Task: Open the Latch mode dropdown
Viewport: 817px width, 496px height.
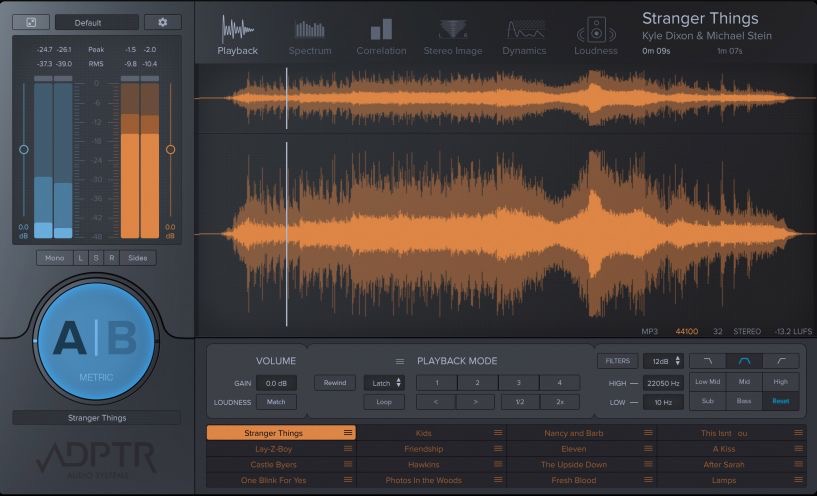Action: click(384, 383)
